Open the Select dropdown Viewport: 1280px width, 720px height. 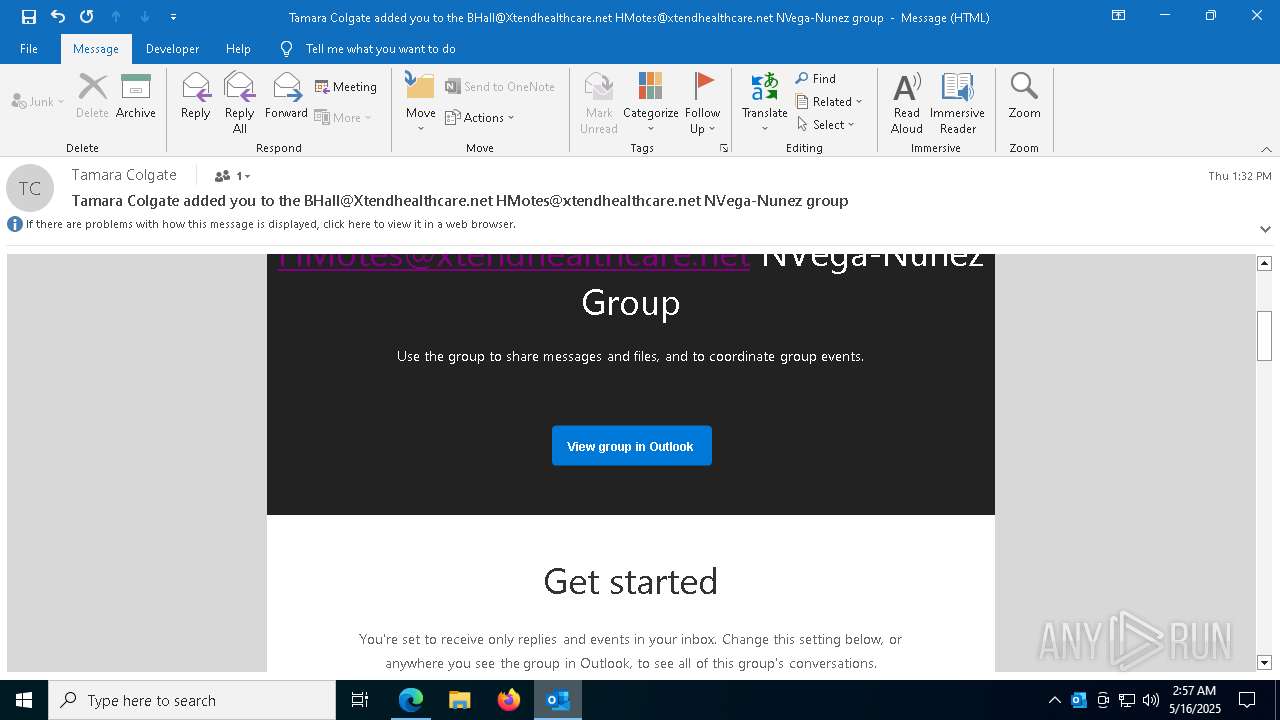(x=826, y=124)
